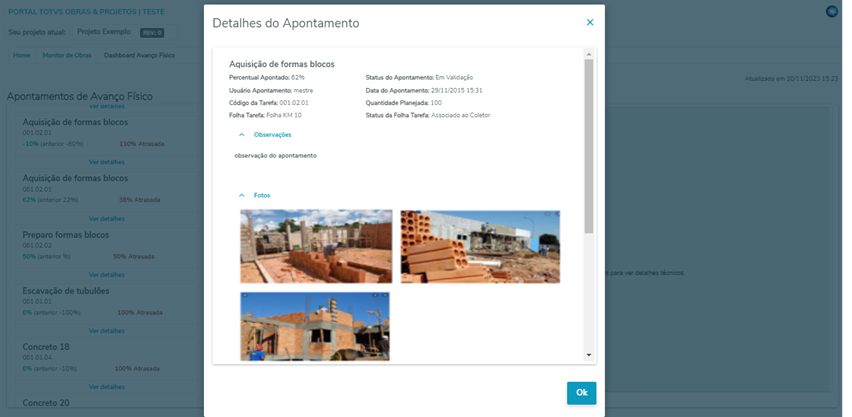Click Ver detalhes under Concreto 18
The image size is (852, 417).
pyautogui.click(x=106, y=387)
